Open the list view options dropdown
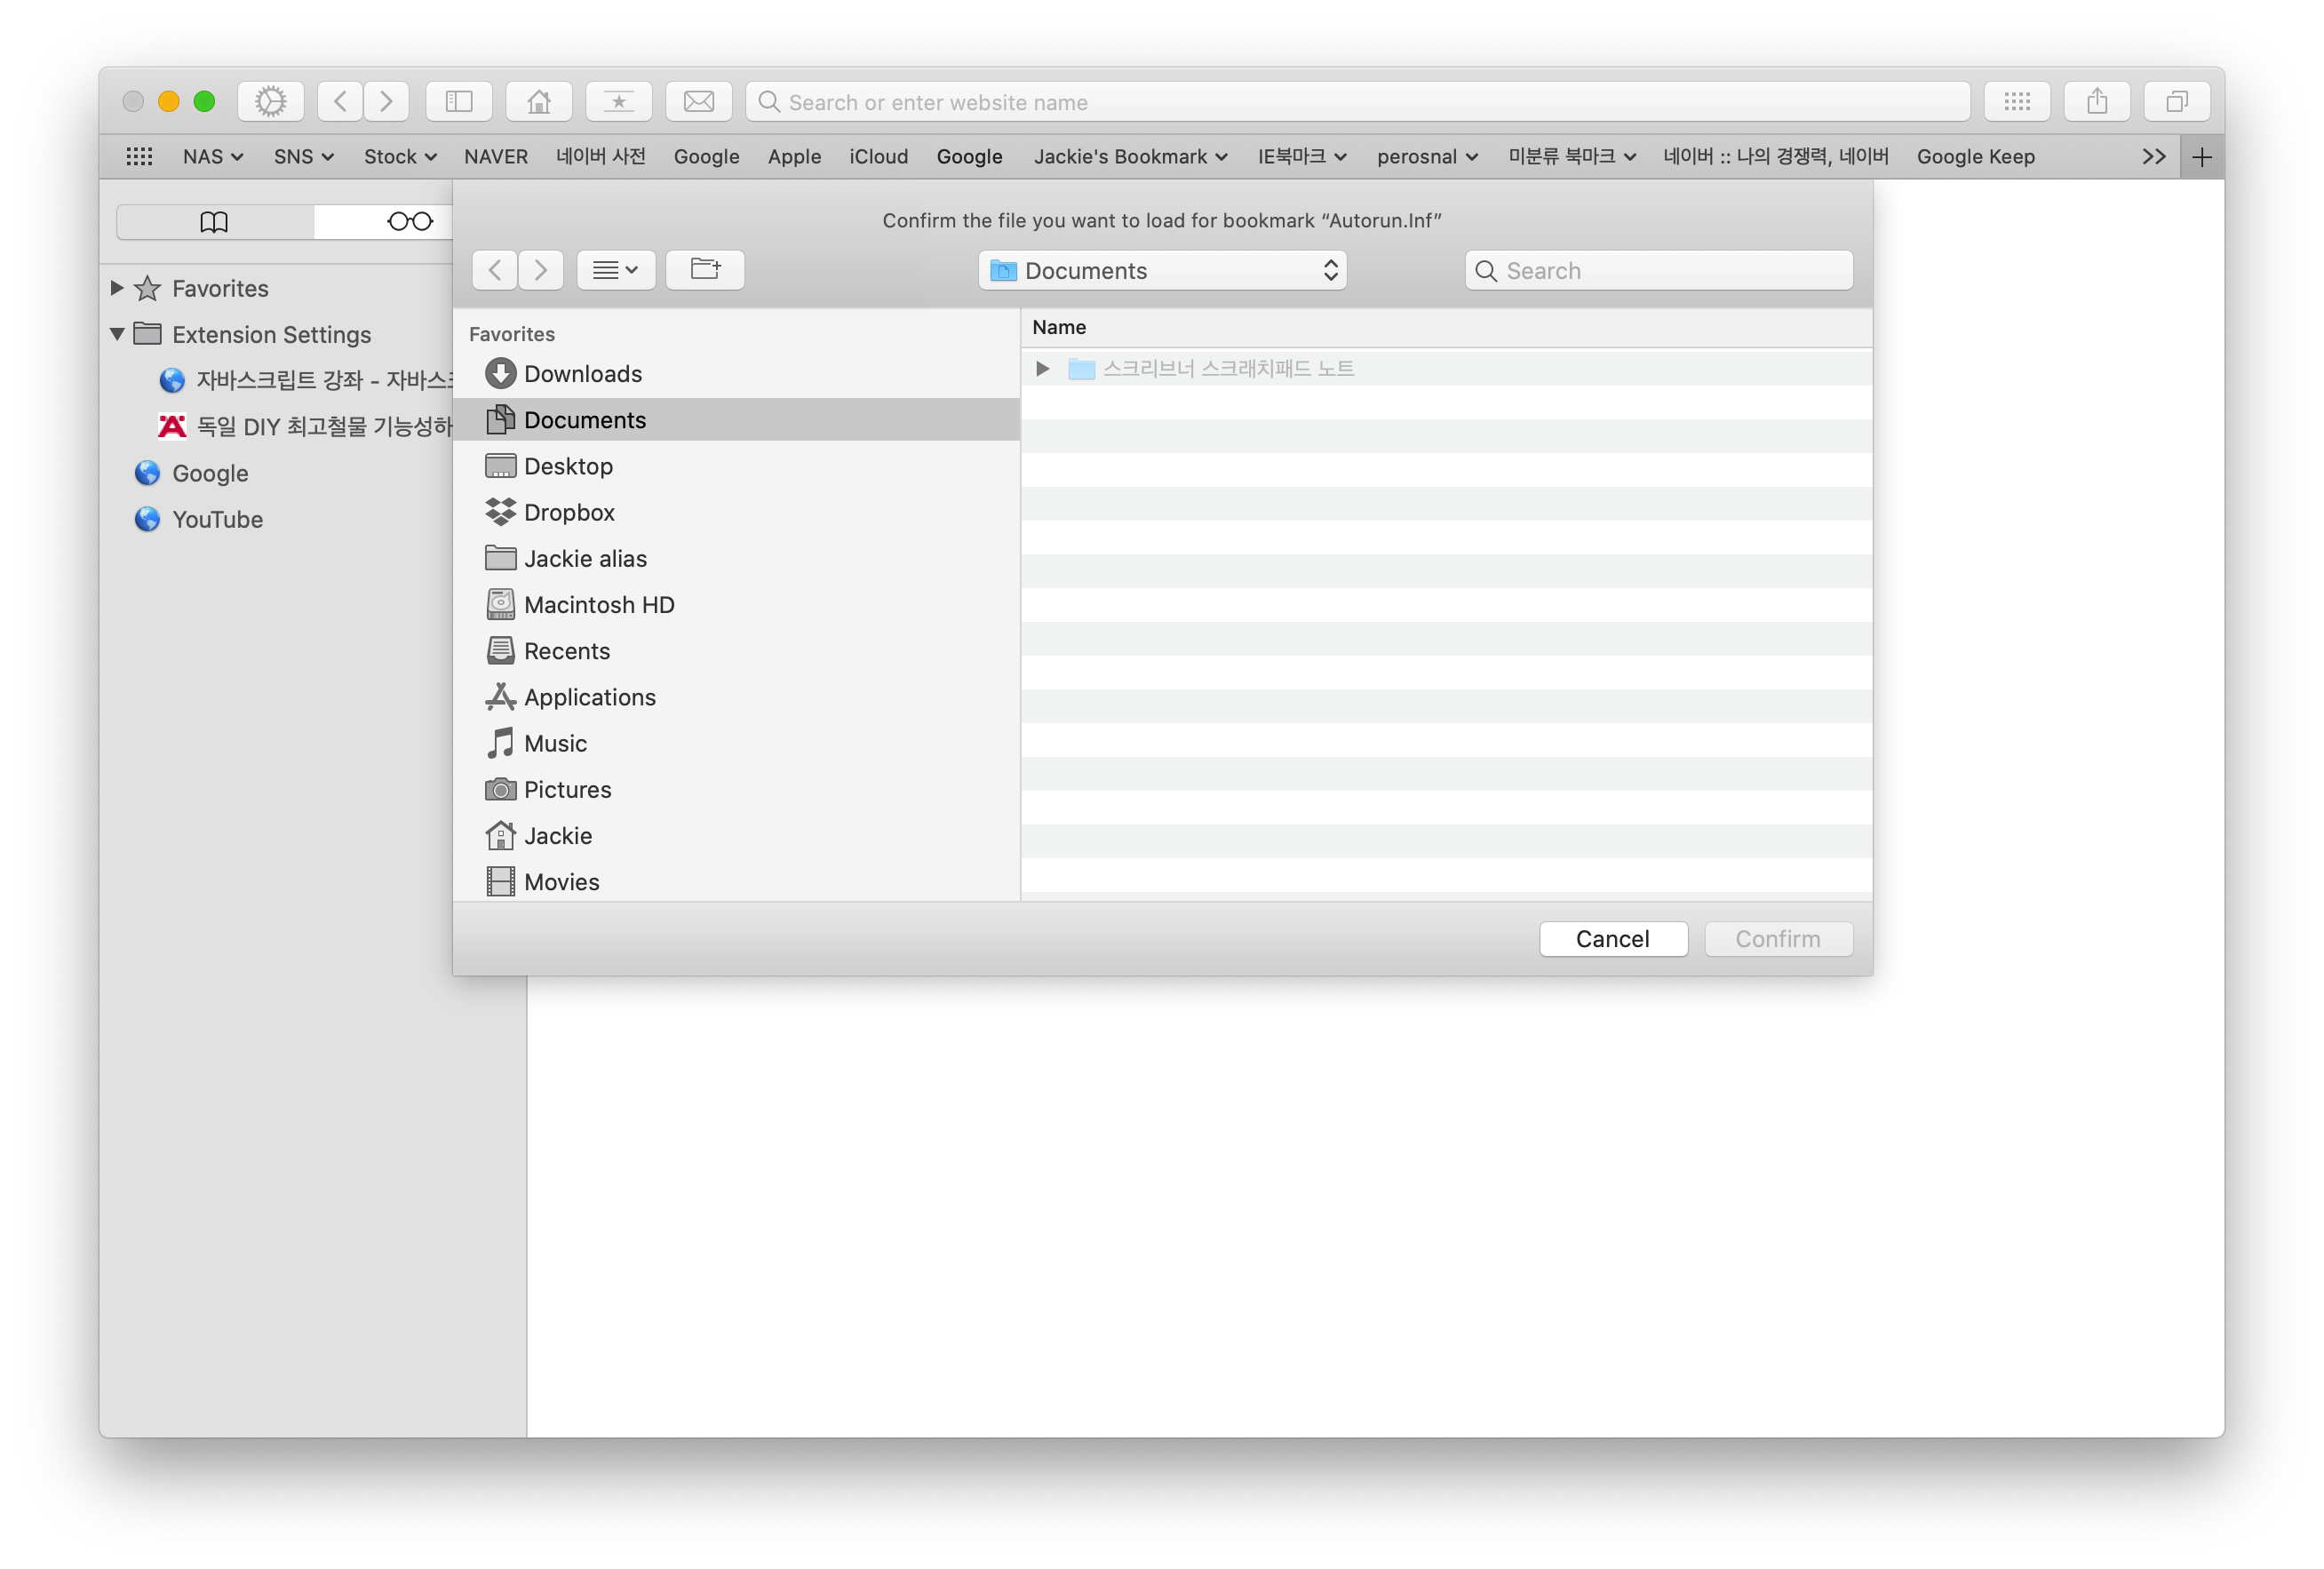2324x1569 pixels. coord(615,270)
